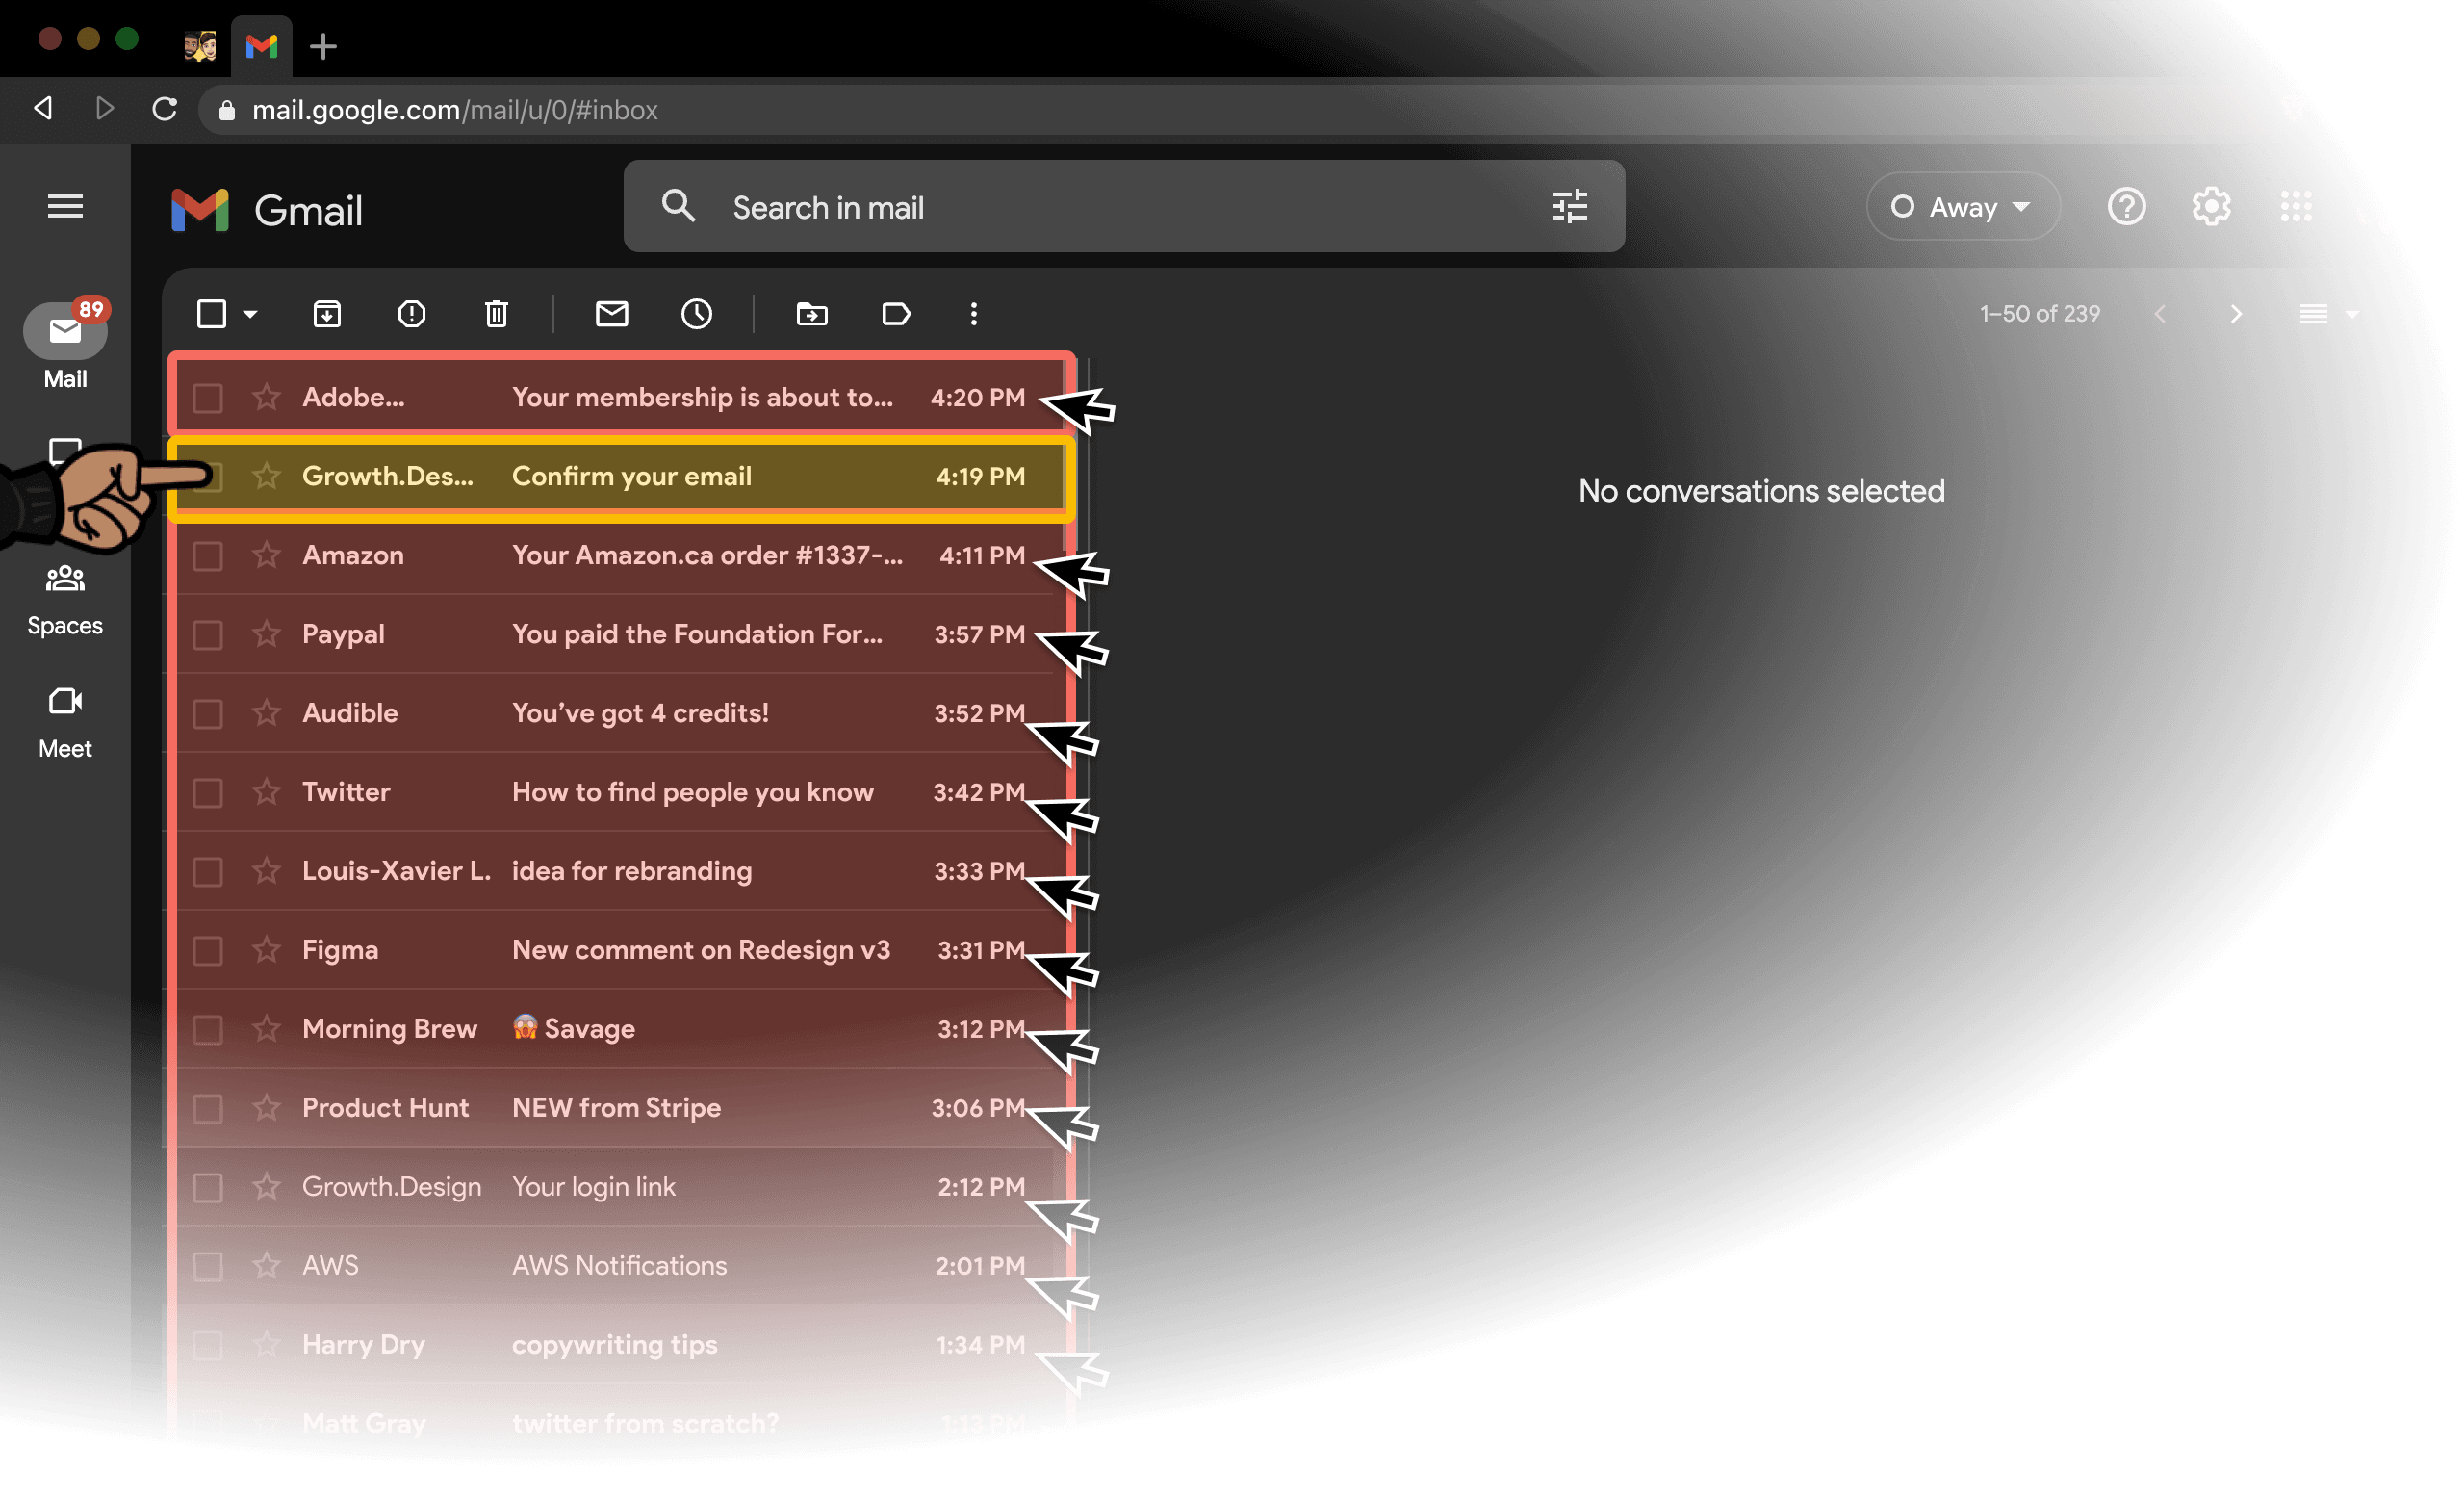
Task: Star the Amazon email
Action: point(266,555)
